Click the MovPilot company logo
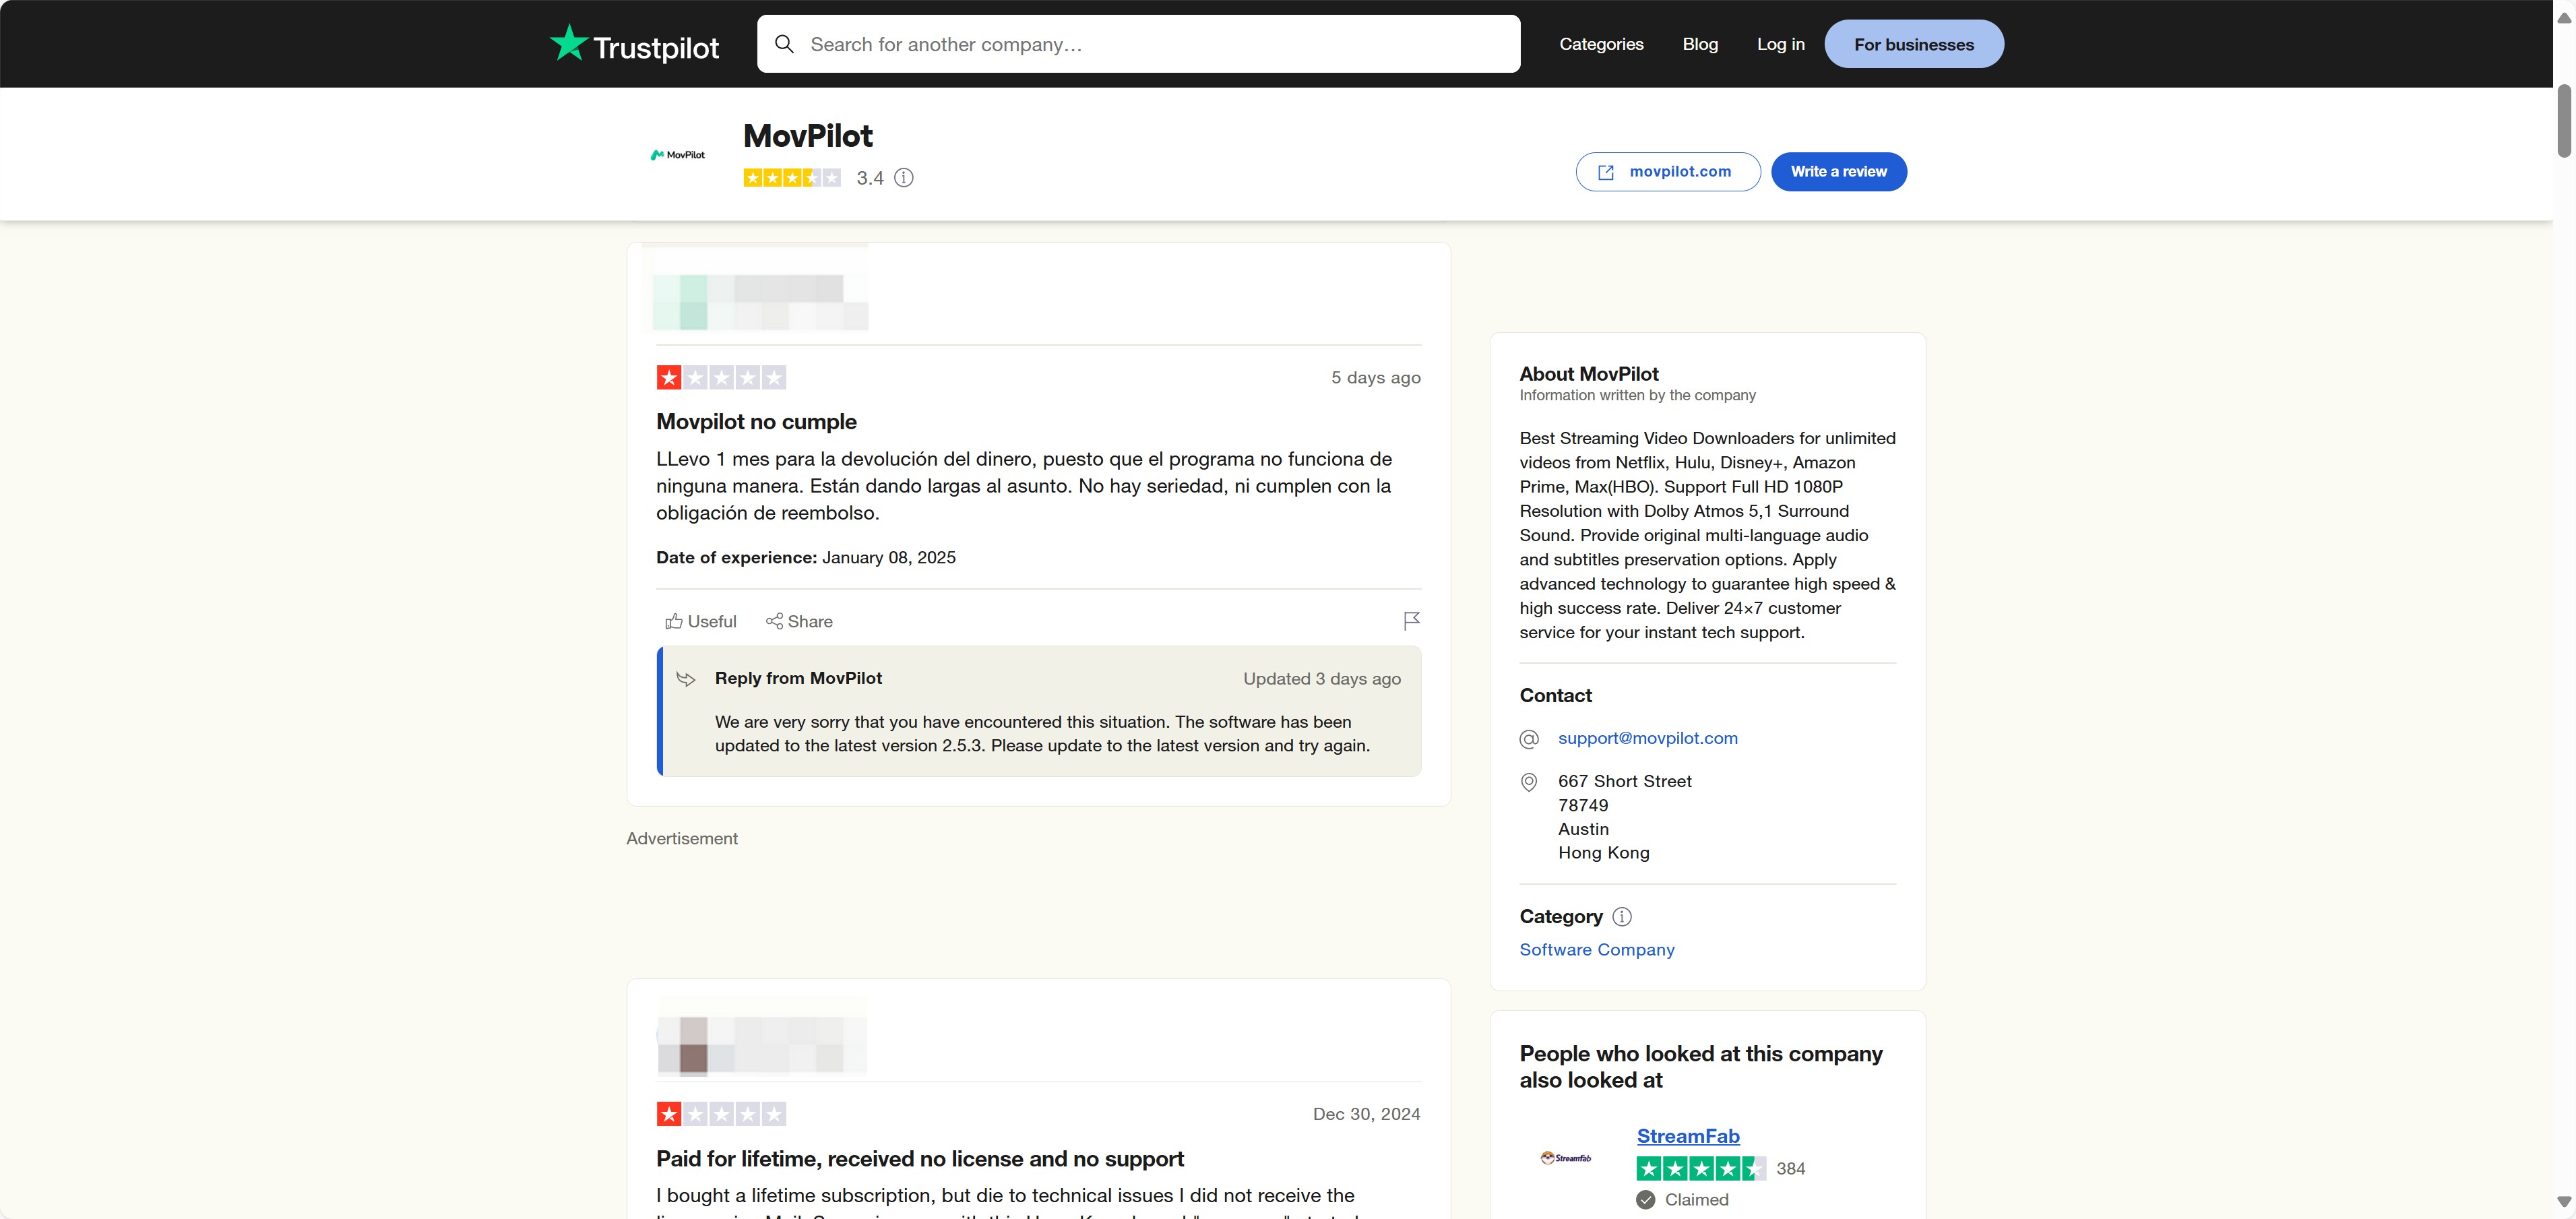2576x1219 pixels. point(678,155)
